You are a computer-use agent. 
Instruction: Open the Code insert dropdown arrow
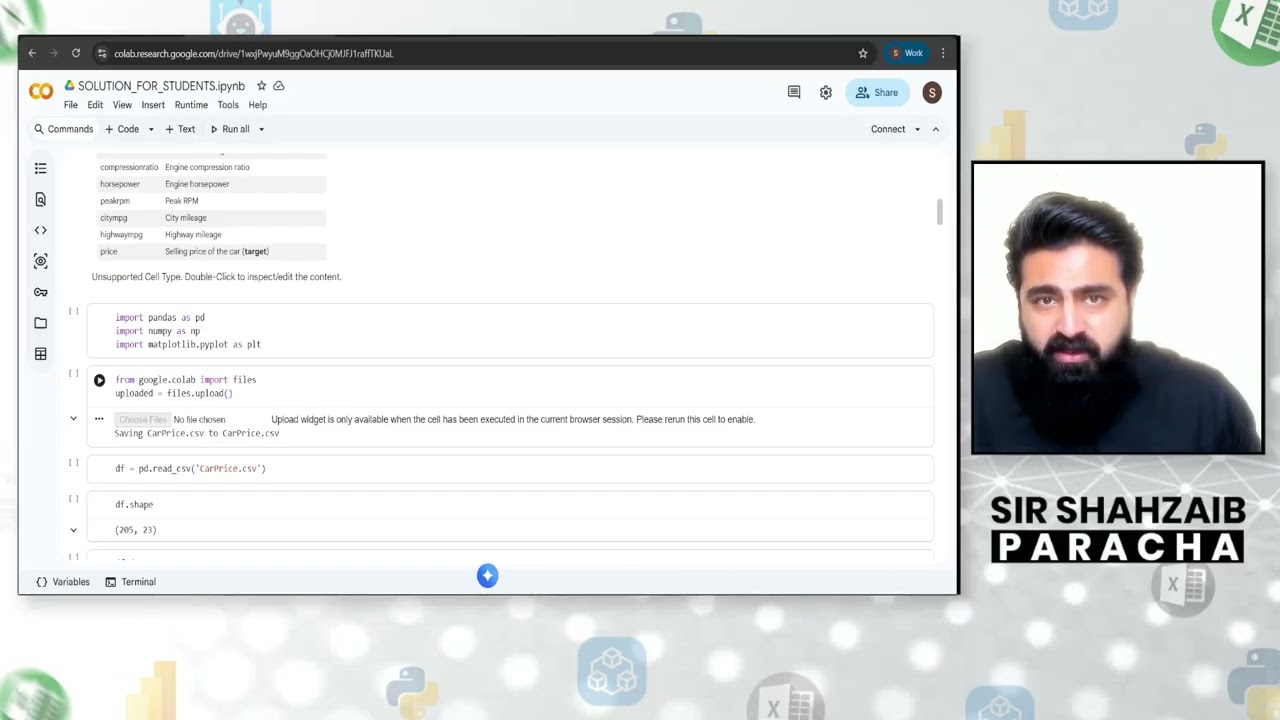point(151,129)
